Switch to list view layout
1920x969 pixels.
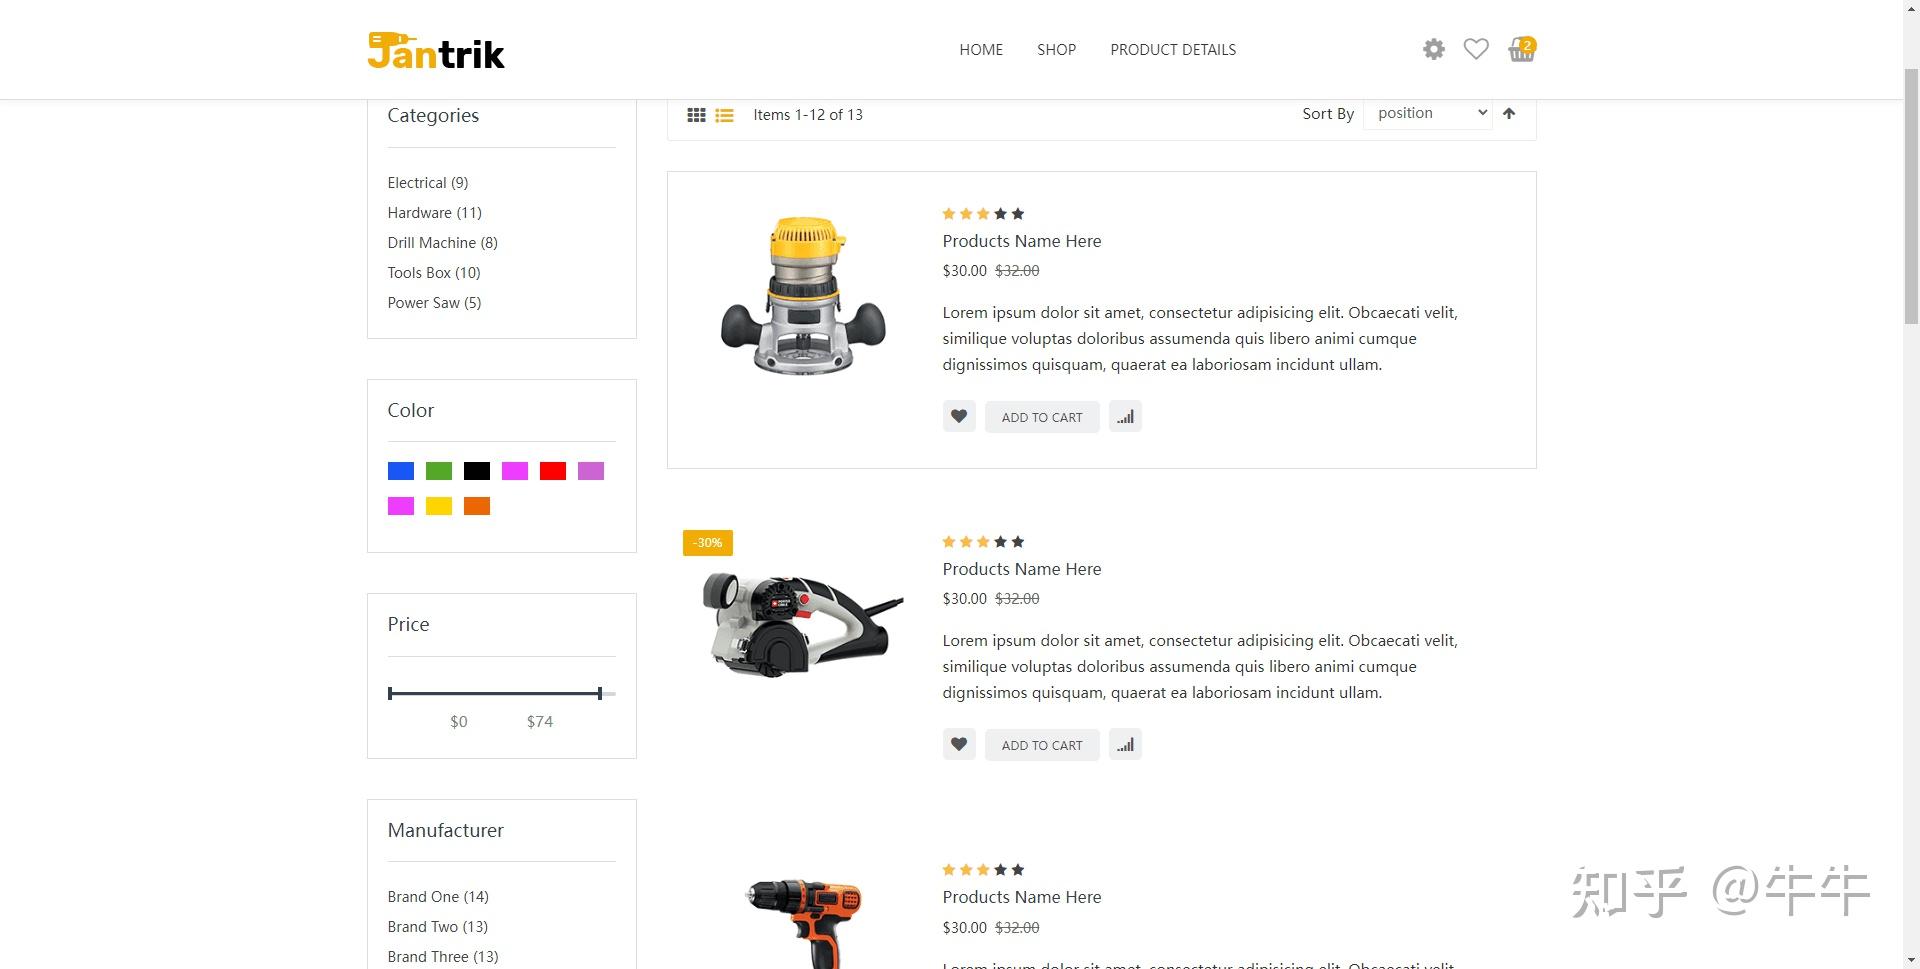(724, 115)
